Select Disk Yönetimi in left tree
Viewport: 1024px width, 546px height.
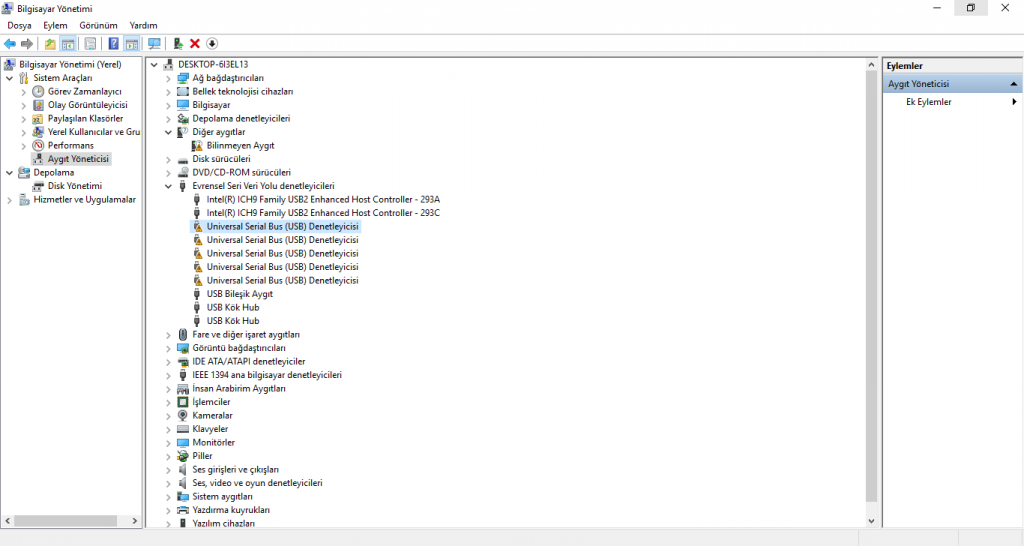click(74, 186)
